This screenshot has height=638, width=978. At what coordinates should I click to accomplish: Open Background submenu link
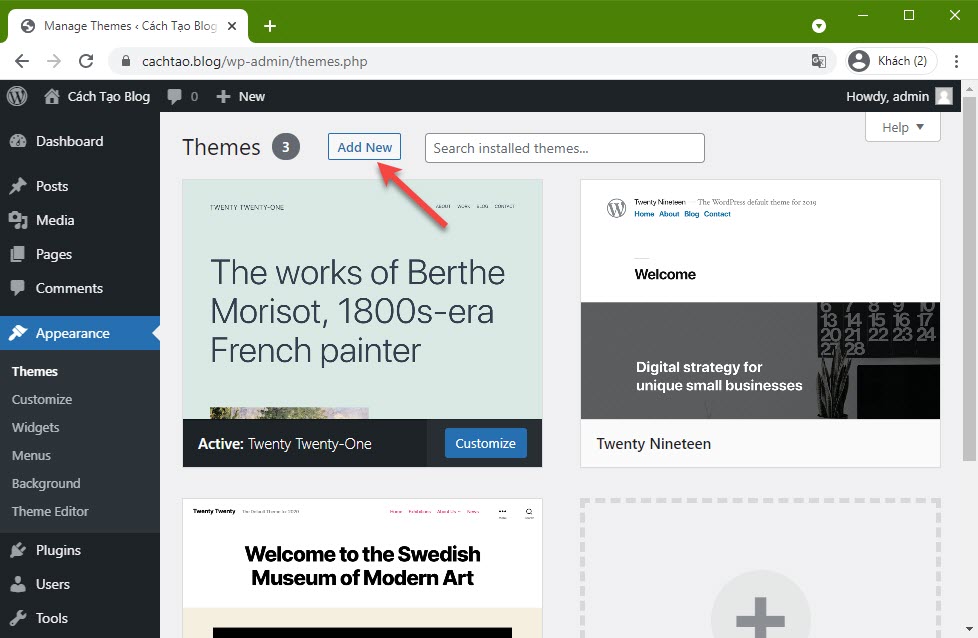coord(46,483)
